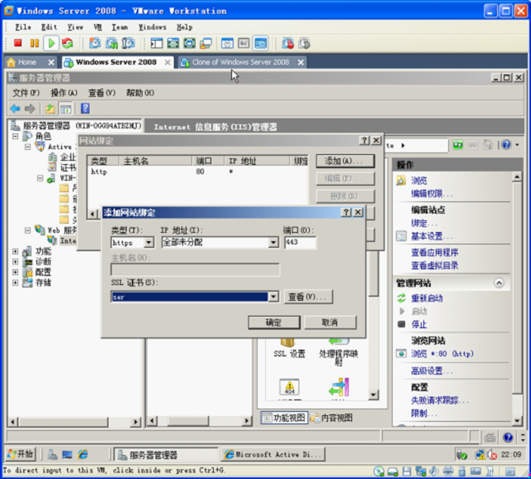Image resolution: width=531 pixels, height=479 pixels.
Task: Open the 操作(A) menu in Server Manager
Action: click(x=64, y=92)
